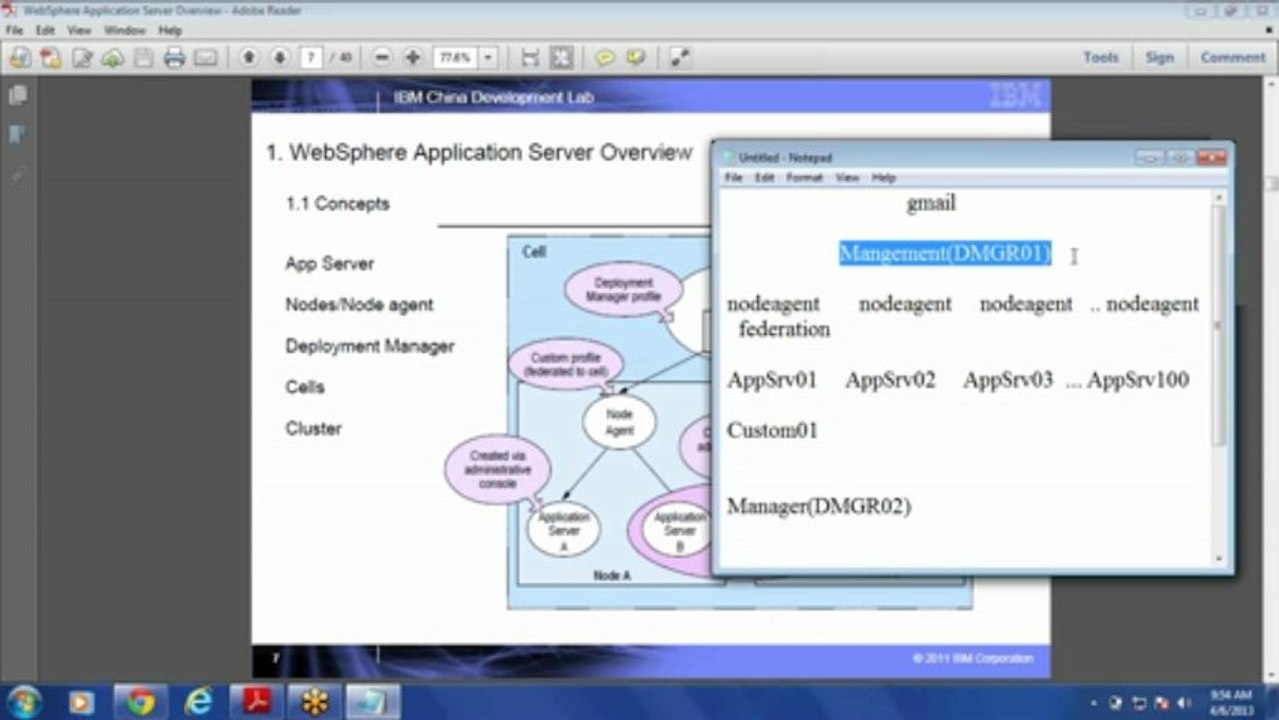1279x720 pixels.
Task: Open the Sign pane in Adobe Reader
Action: 1160,58
